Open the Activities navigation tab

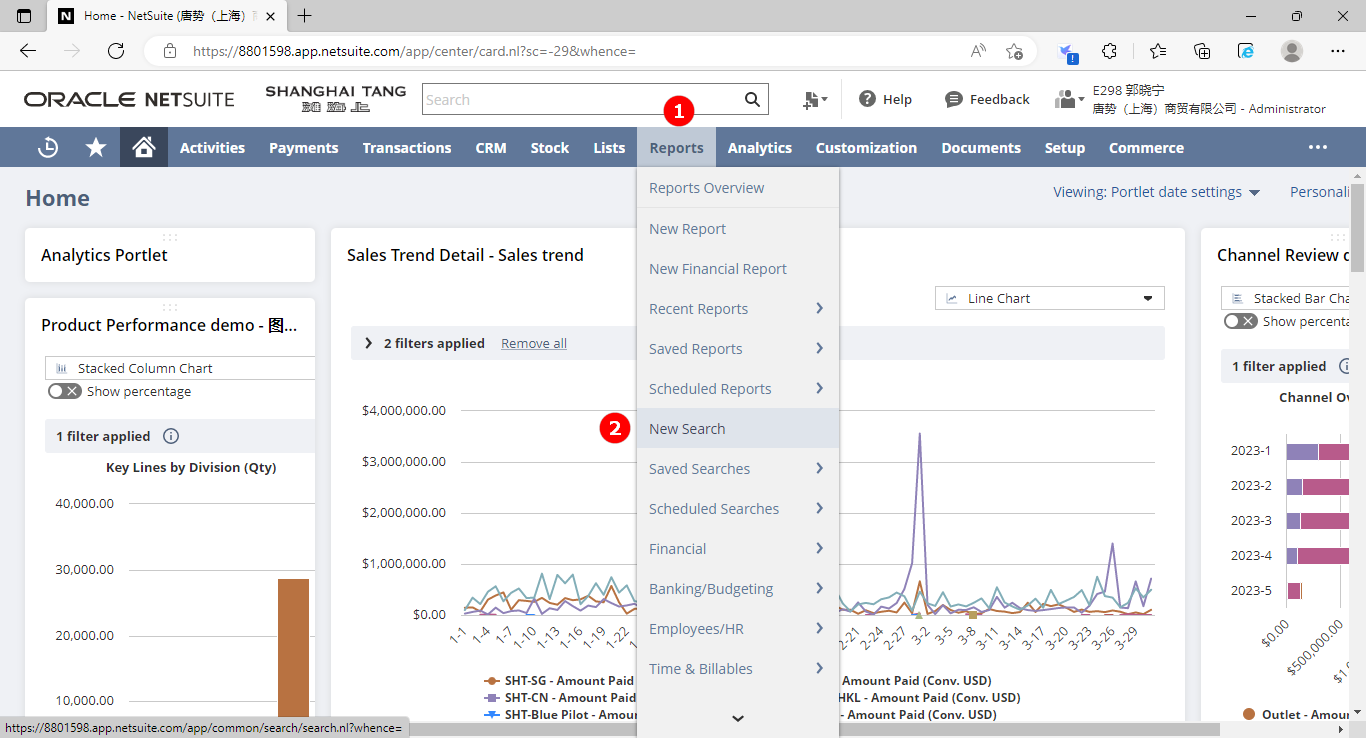tap(212, 148)
